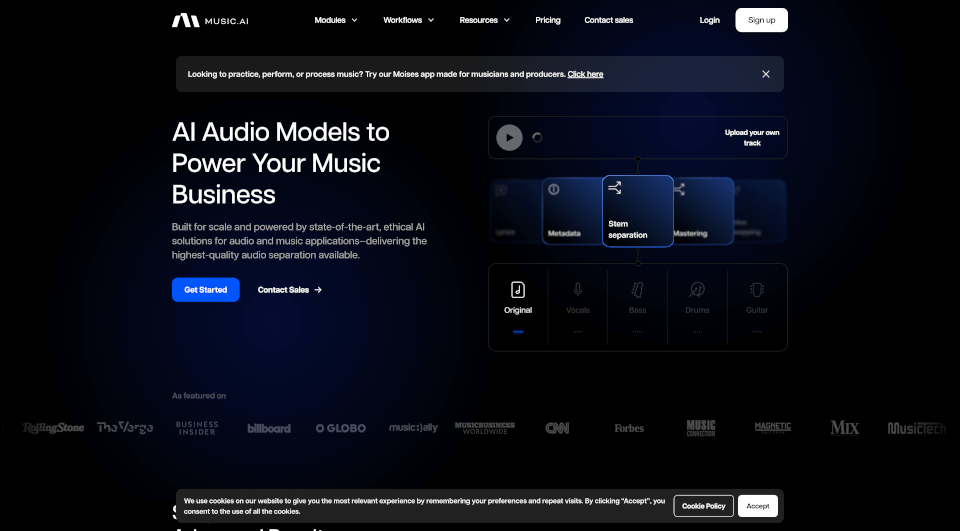Click the Forbes logo
This screenshot has height=531, width=960.
click(629, 428)
